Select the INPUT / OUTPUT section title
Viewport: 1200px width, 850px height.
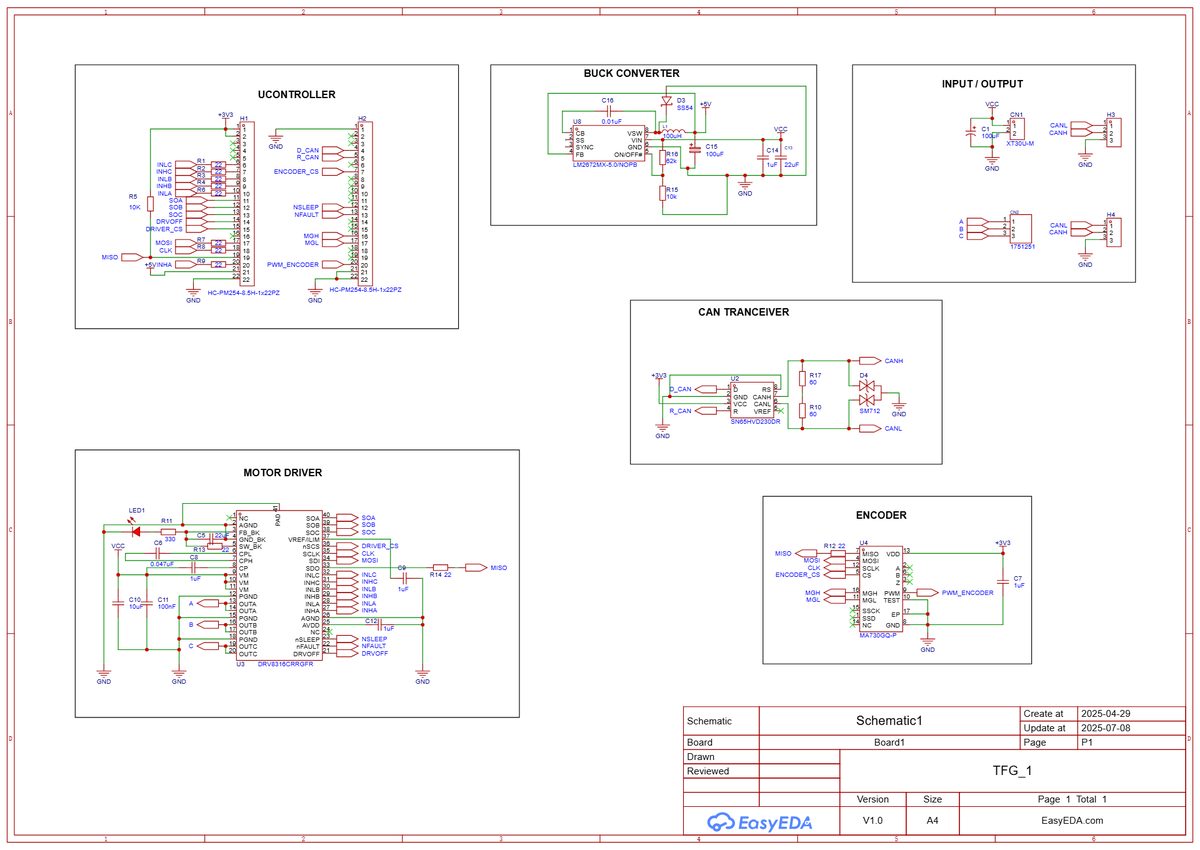tap(982, 84)
